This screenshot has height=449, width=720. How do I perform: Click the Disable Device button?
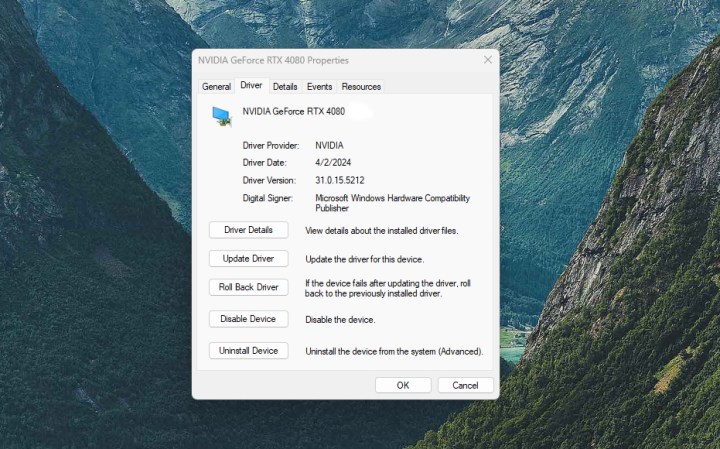coord(248,319)
